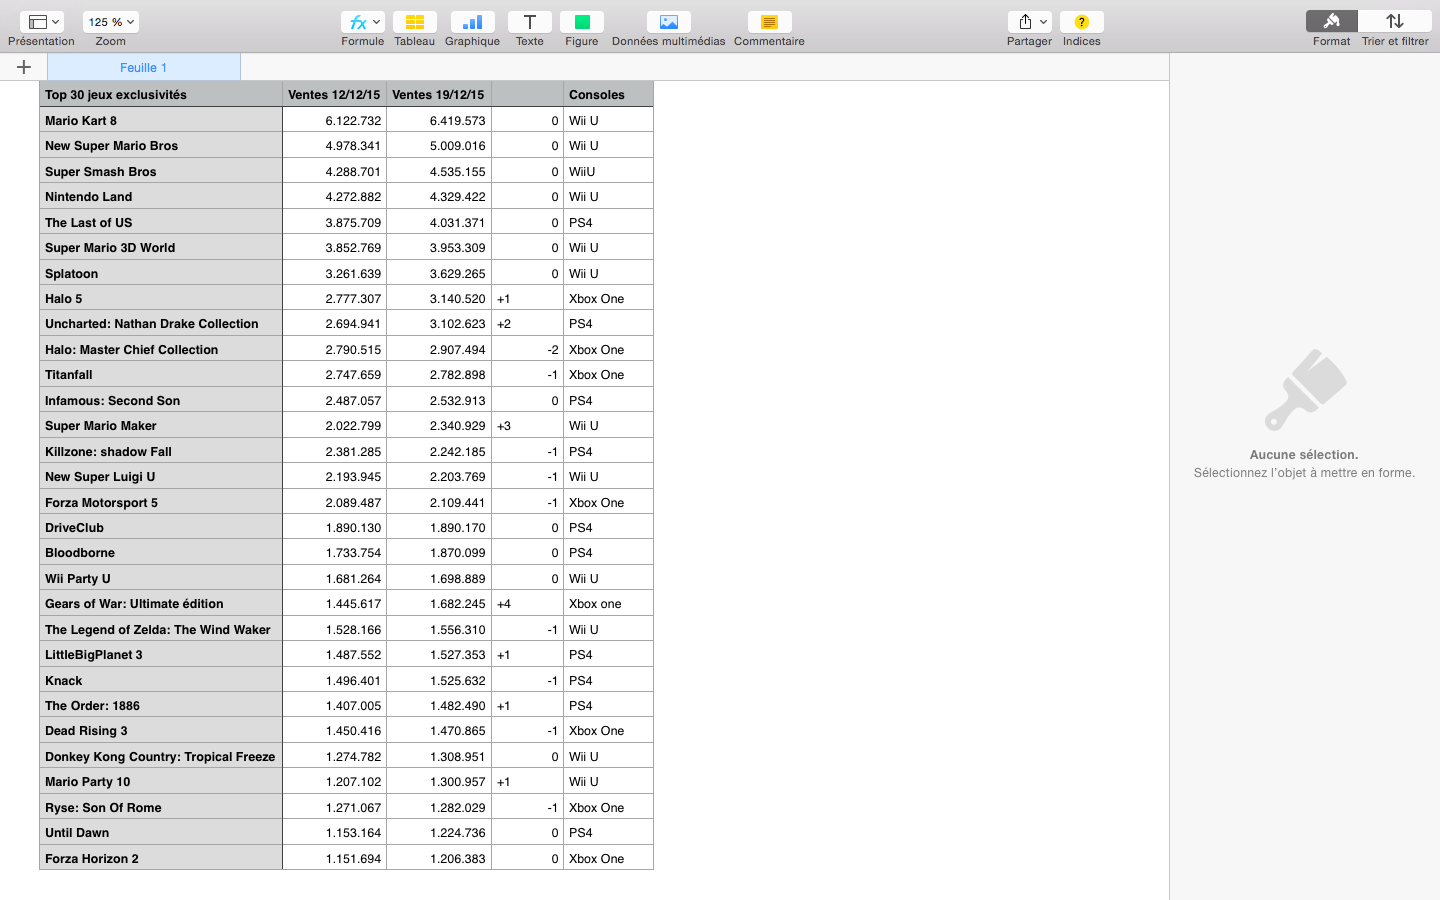
Task: Select the 'New Super Luigi U' cell
Action: click(161, 477)
